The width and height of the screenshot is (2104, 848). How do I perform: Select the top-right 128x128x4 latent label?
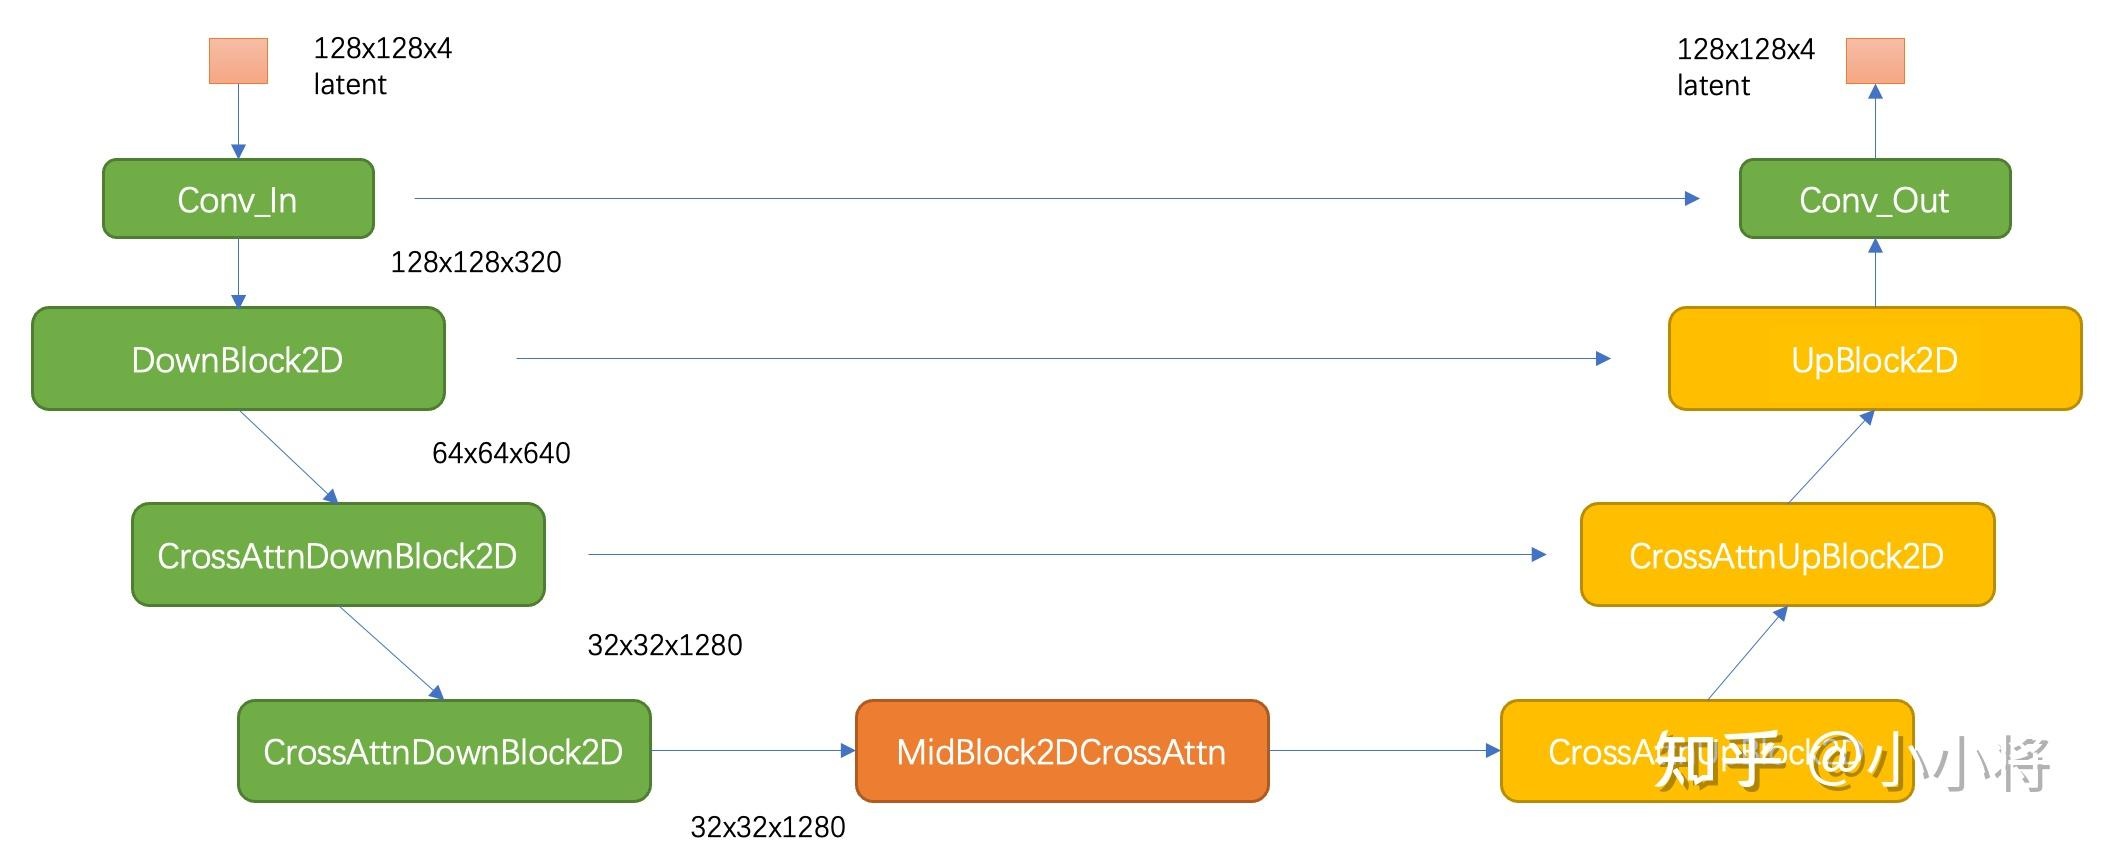[x=1745, y=66]
